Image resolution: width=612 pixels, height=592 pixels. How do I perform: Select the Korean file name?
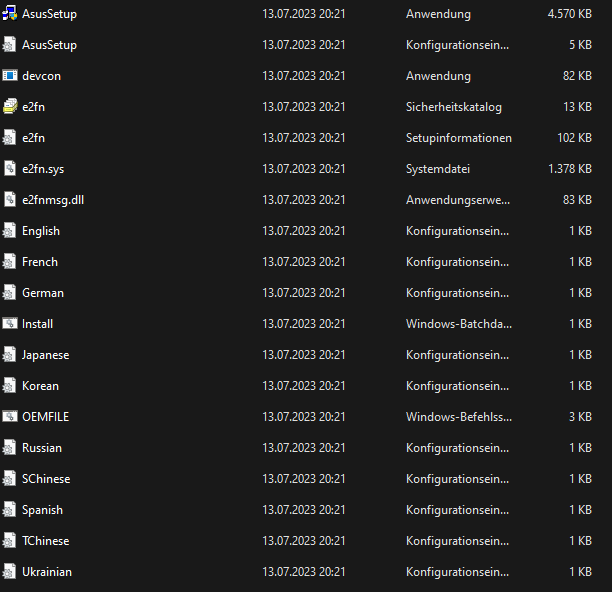(41, 386)
